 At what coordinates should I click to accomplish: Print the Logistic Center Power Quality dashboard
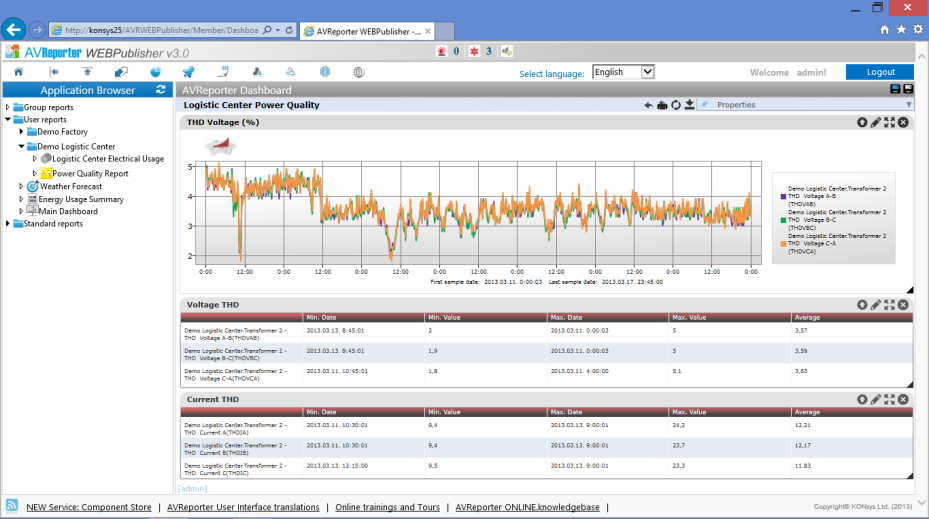(662, 105)
